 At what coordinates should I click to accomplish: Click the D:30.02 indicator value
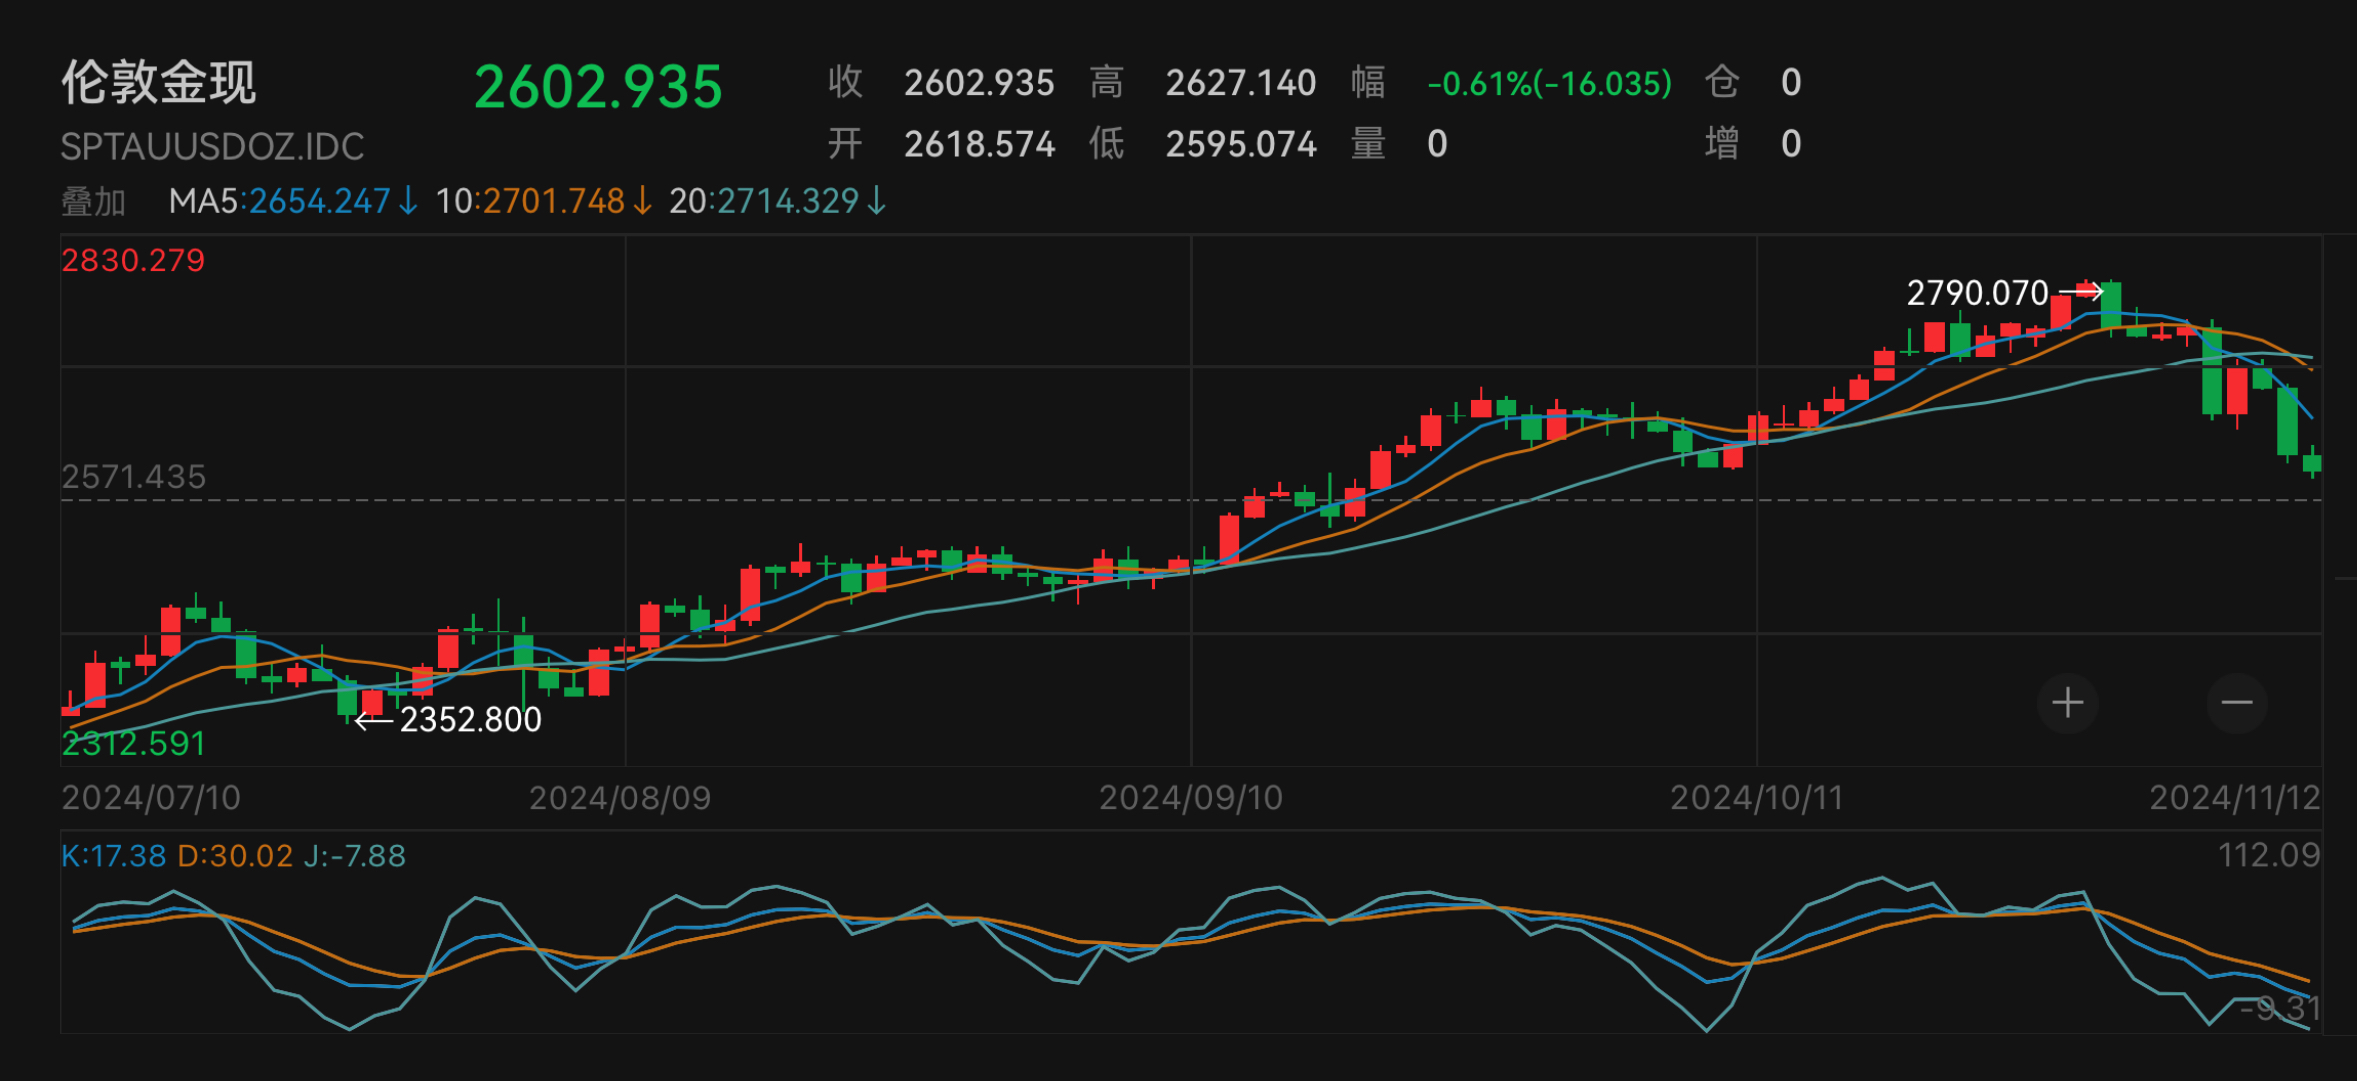coord(235,856)
